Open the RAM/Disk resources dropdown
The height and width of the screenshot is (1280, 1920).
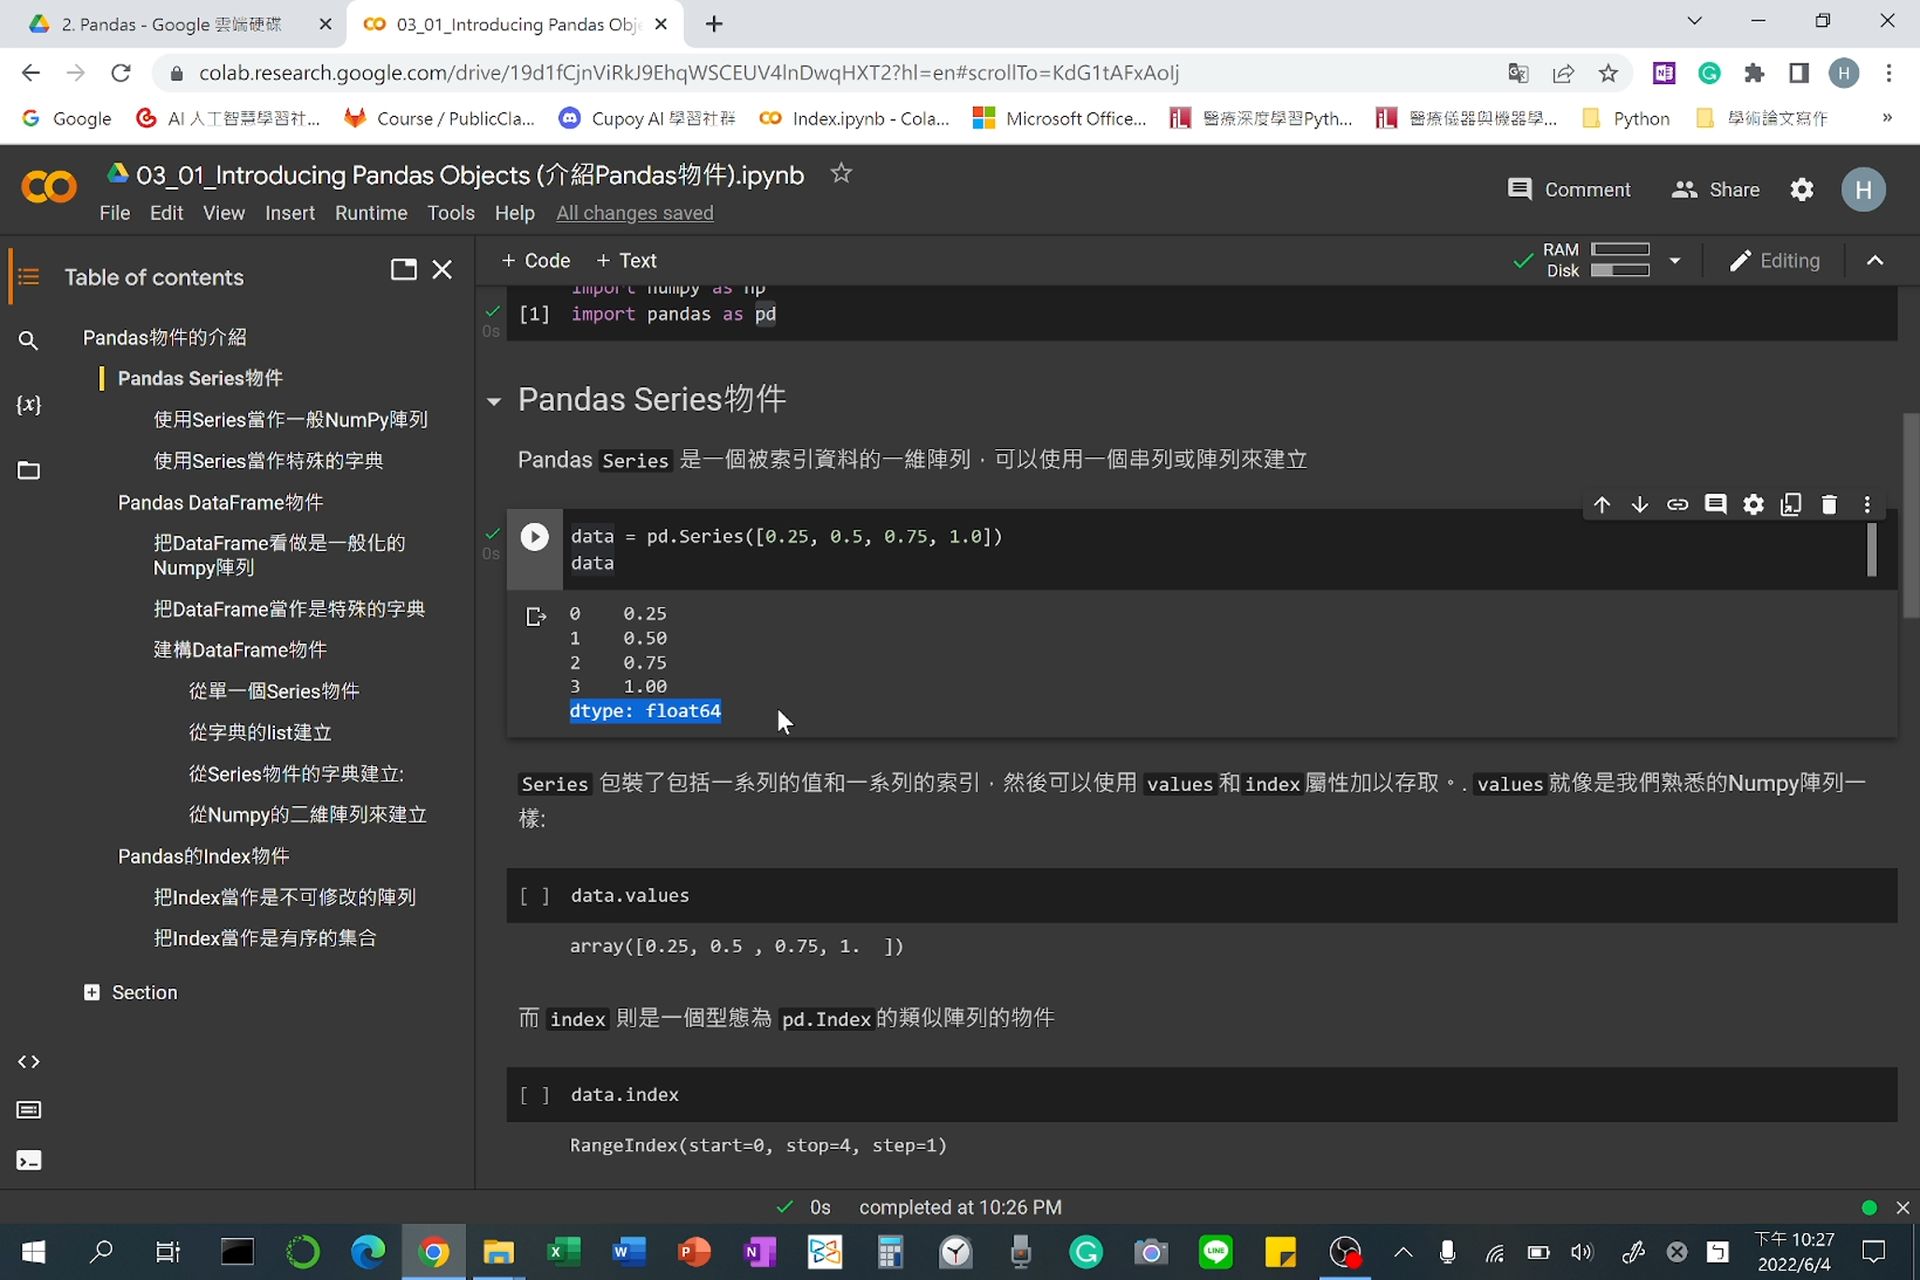tap(1676, 260)
